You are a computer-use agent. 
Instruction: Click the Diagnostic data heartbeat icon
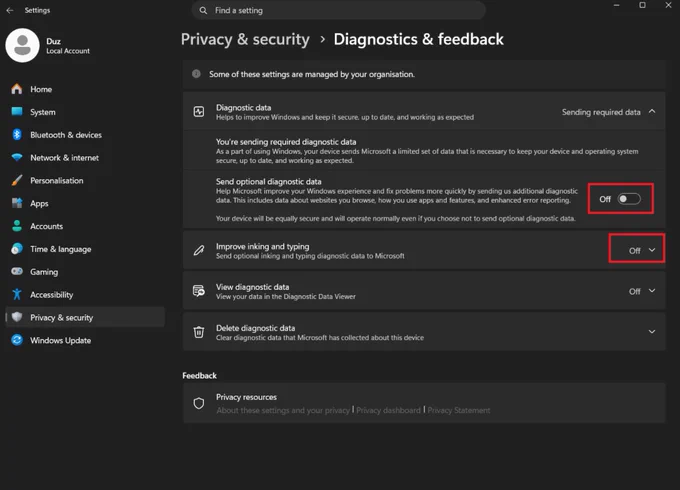click(x=199, y=112)
